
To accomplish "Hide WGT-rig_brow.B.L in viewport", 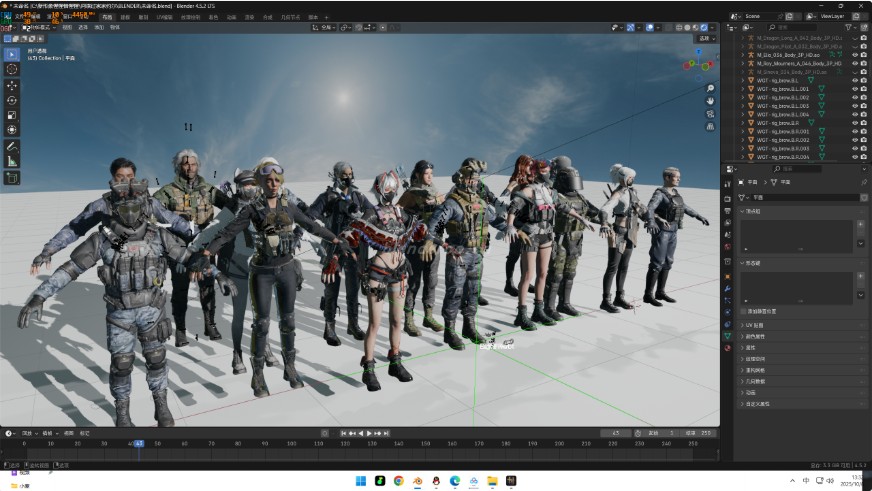I will (x=855, y=81).
